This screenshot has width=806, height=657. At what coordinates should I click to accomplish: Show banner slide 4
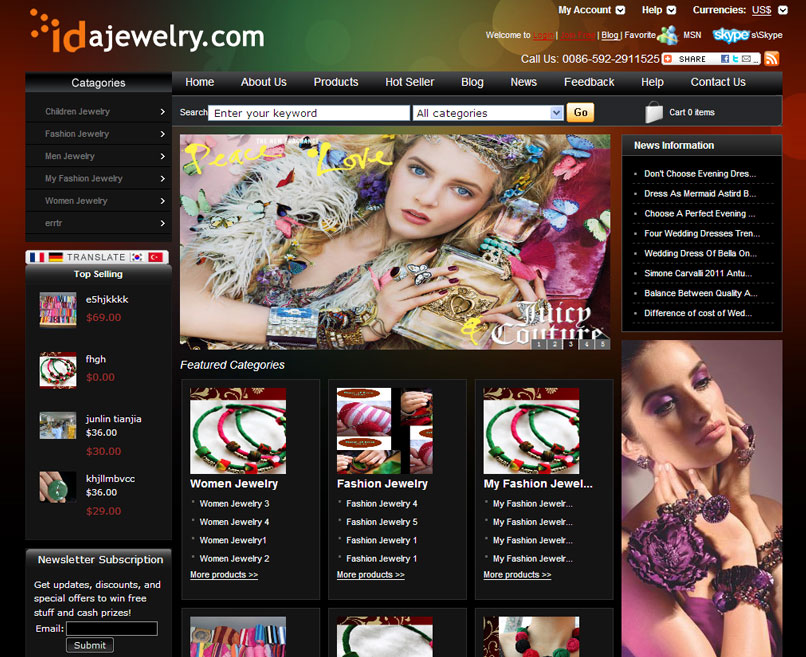coord(587,344)
